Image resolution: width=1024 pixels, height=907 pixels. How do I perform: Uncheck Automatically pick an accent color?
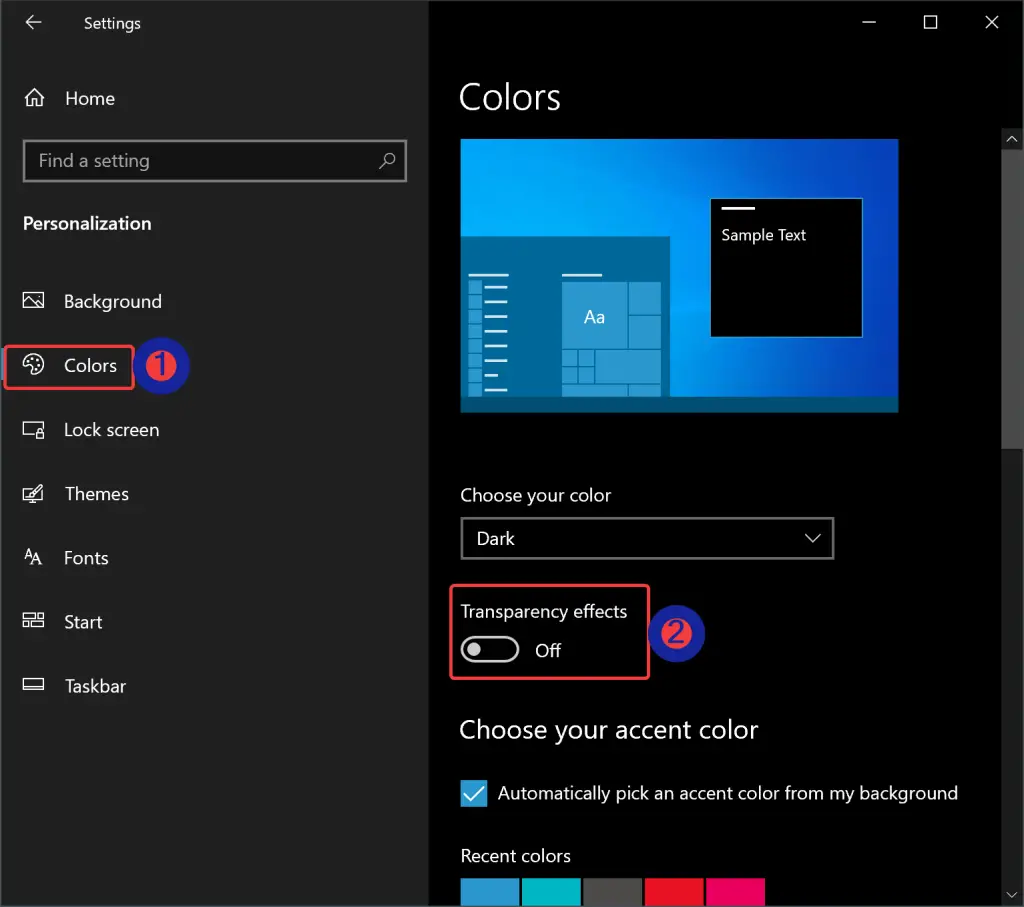click(474, 793)
